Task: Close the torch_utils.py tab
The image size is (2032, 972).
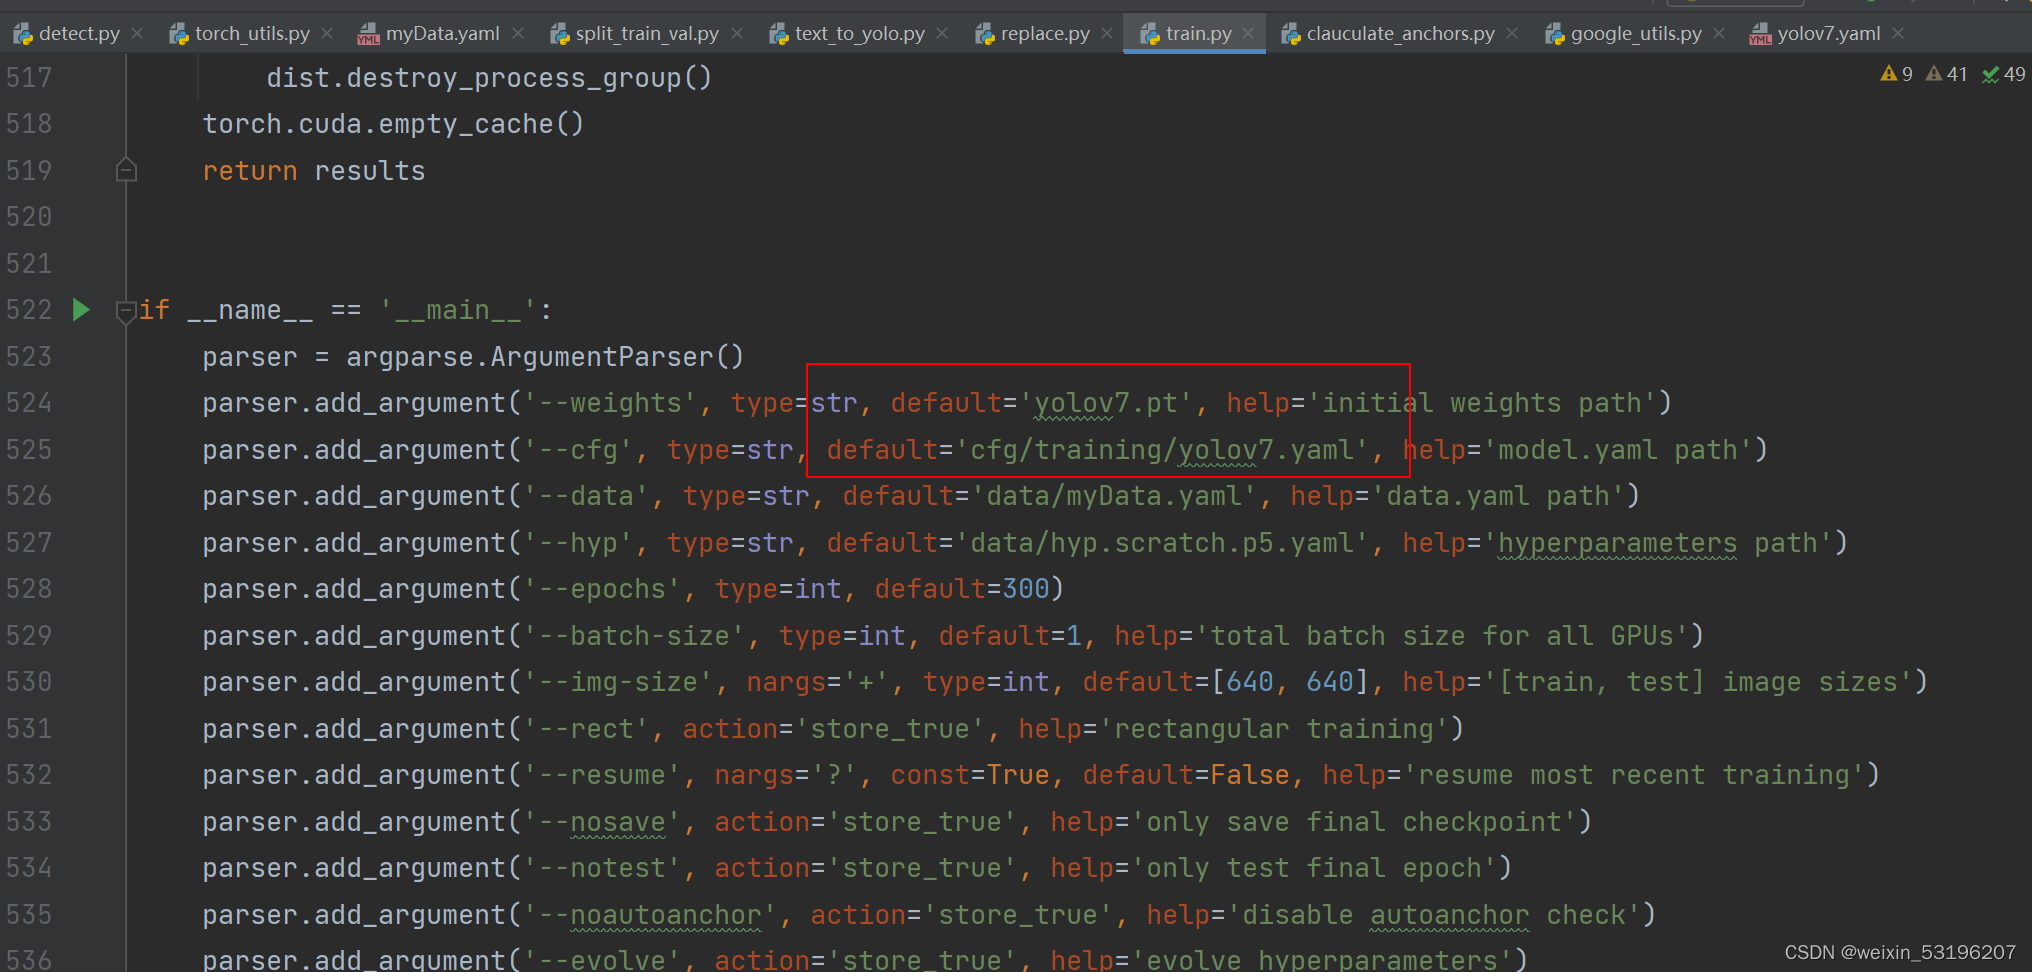Action: [x=327, y=33]
